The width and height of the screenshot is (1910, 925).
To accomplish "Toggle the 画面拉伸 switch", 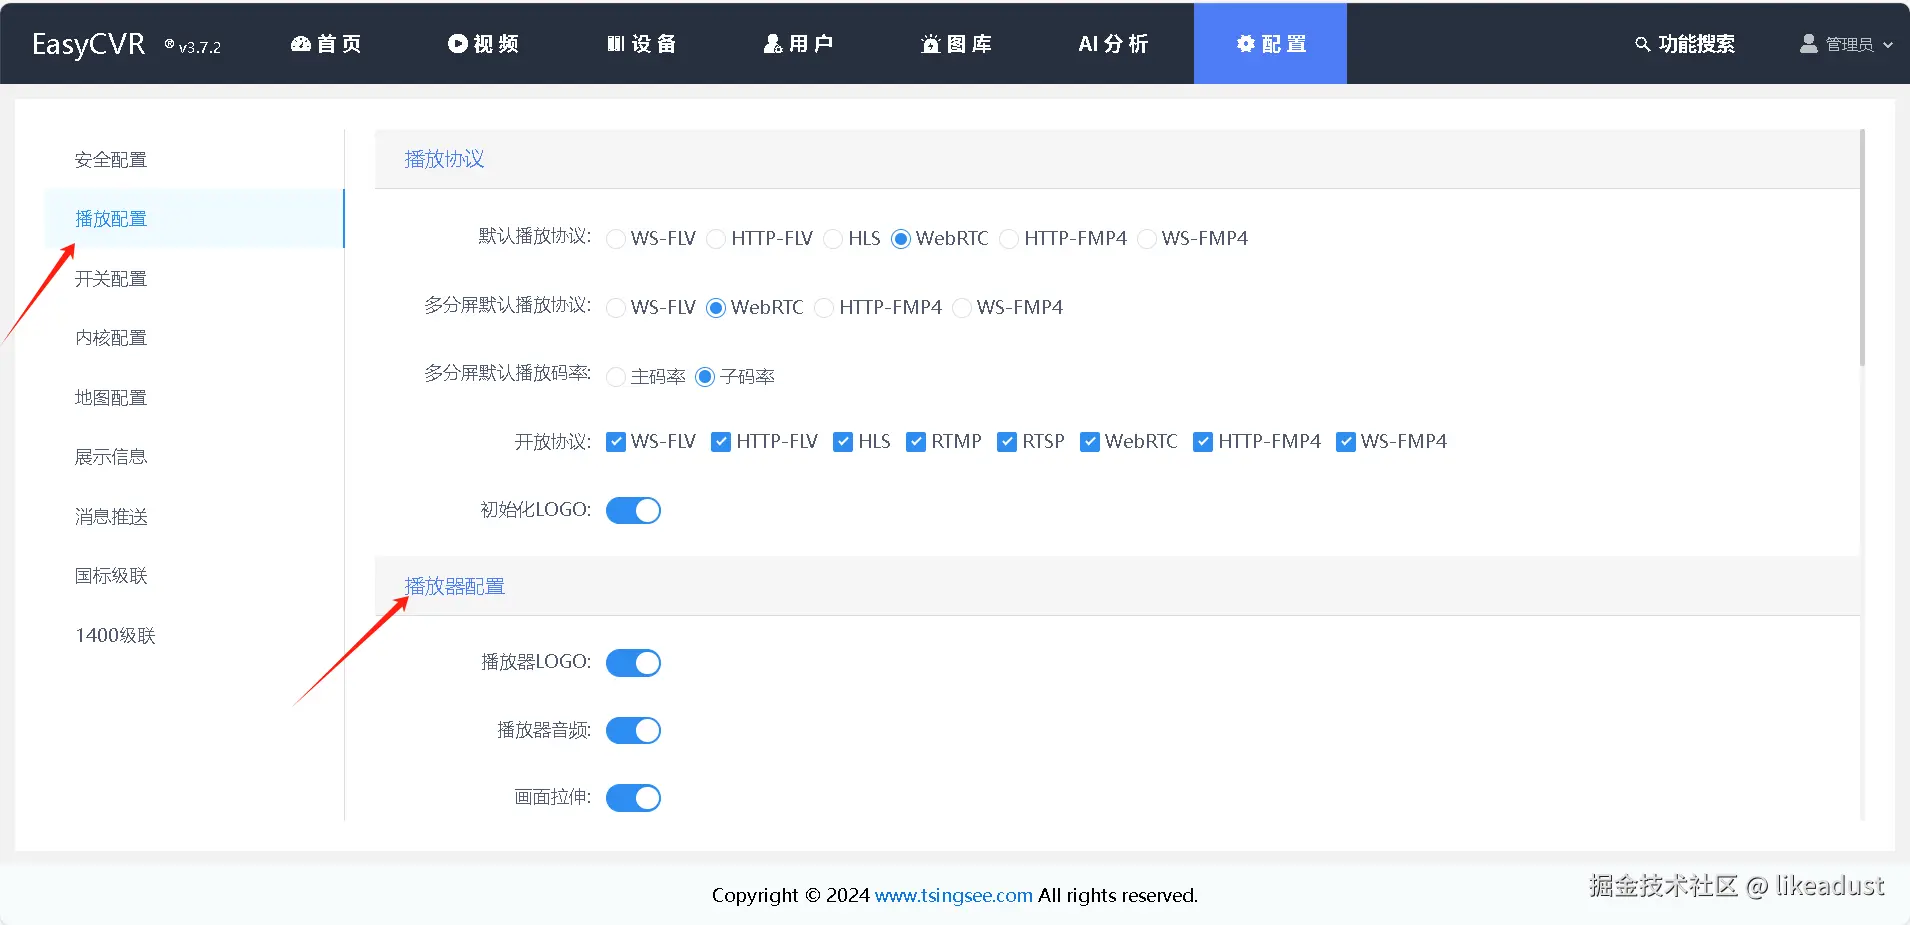I will (x=633, y=798).
